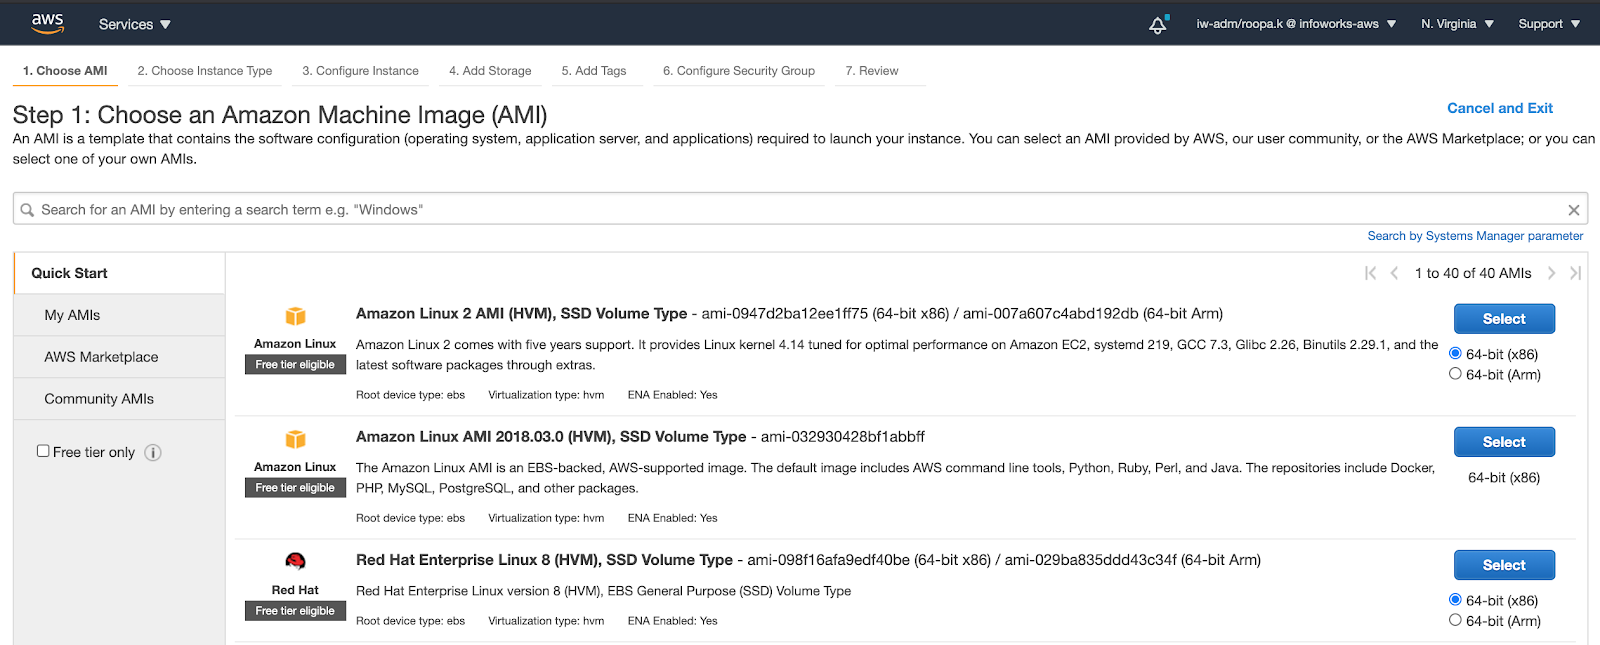Click the Amazon Linux AMI 2018.03.0 (HVM) title
Image resolution: width=1600 pixels, height=645 pixels.
coord(551,437)
